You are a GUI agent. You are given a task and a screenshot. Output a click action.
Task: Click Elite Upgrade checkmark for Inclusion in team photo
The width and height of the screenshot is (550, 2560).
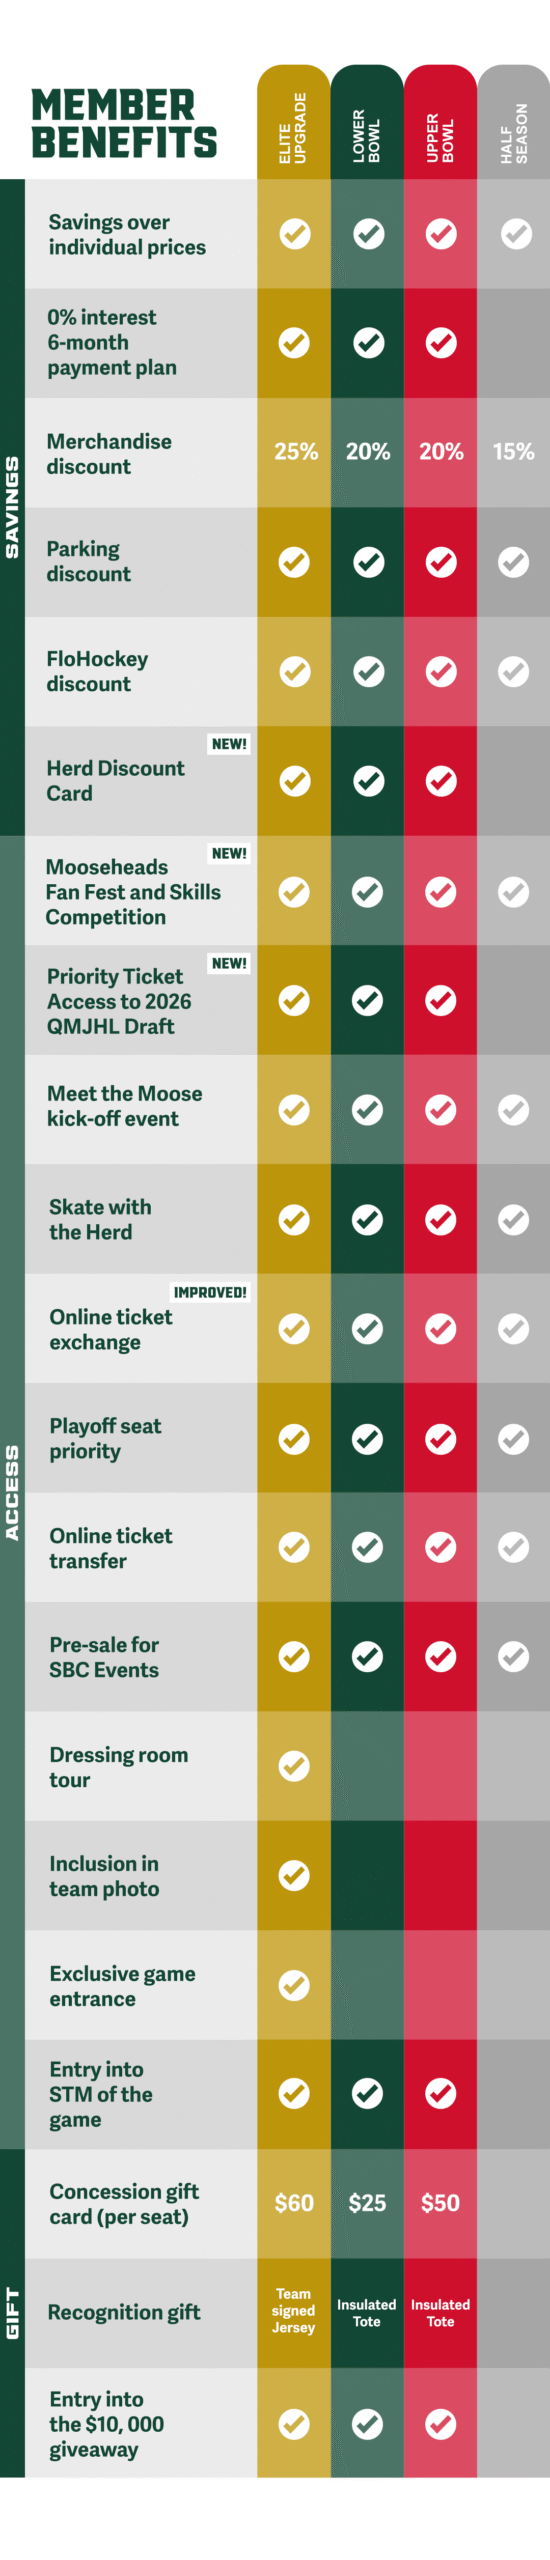pyautogui.click(x=294, y=1875)
